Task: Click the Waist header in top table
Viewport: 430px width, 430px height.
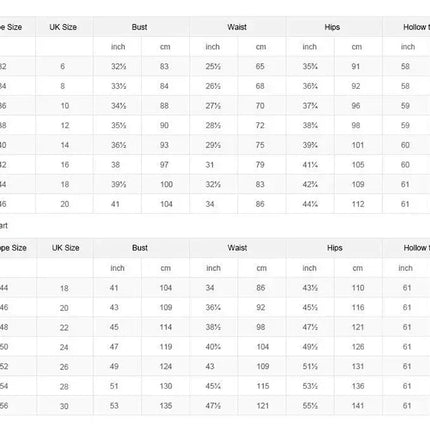Action: coord(237,27)
